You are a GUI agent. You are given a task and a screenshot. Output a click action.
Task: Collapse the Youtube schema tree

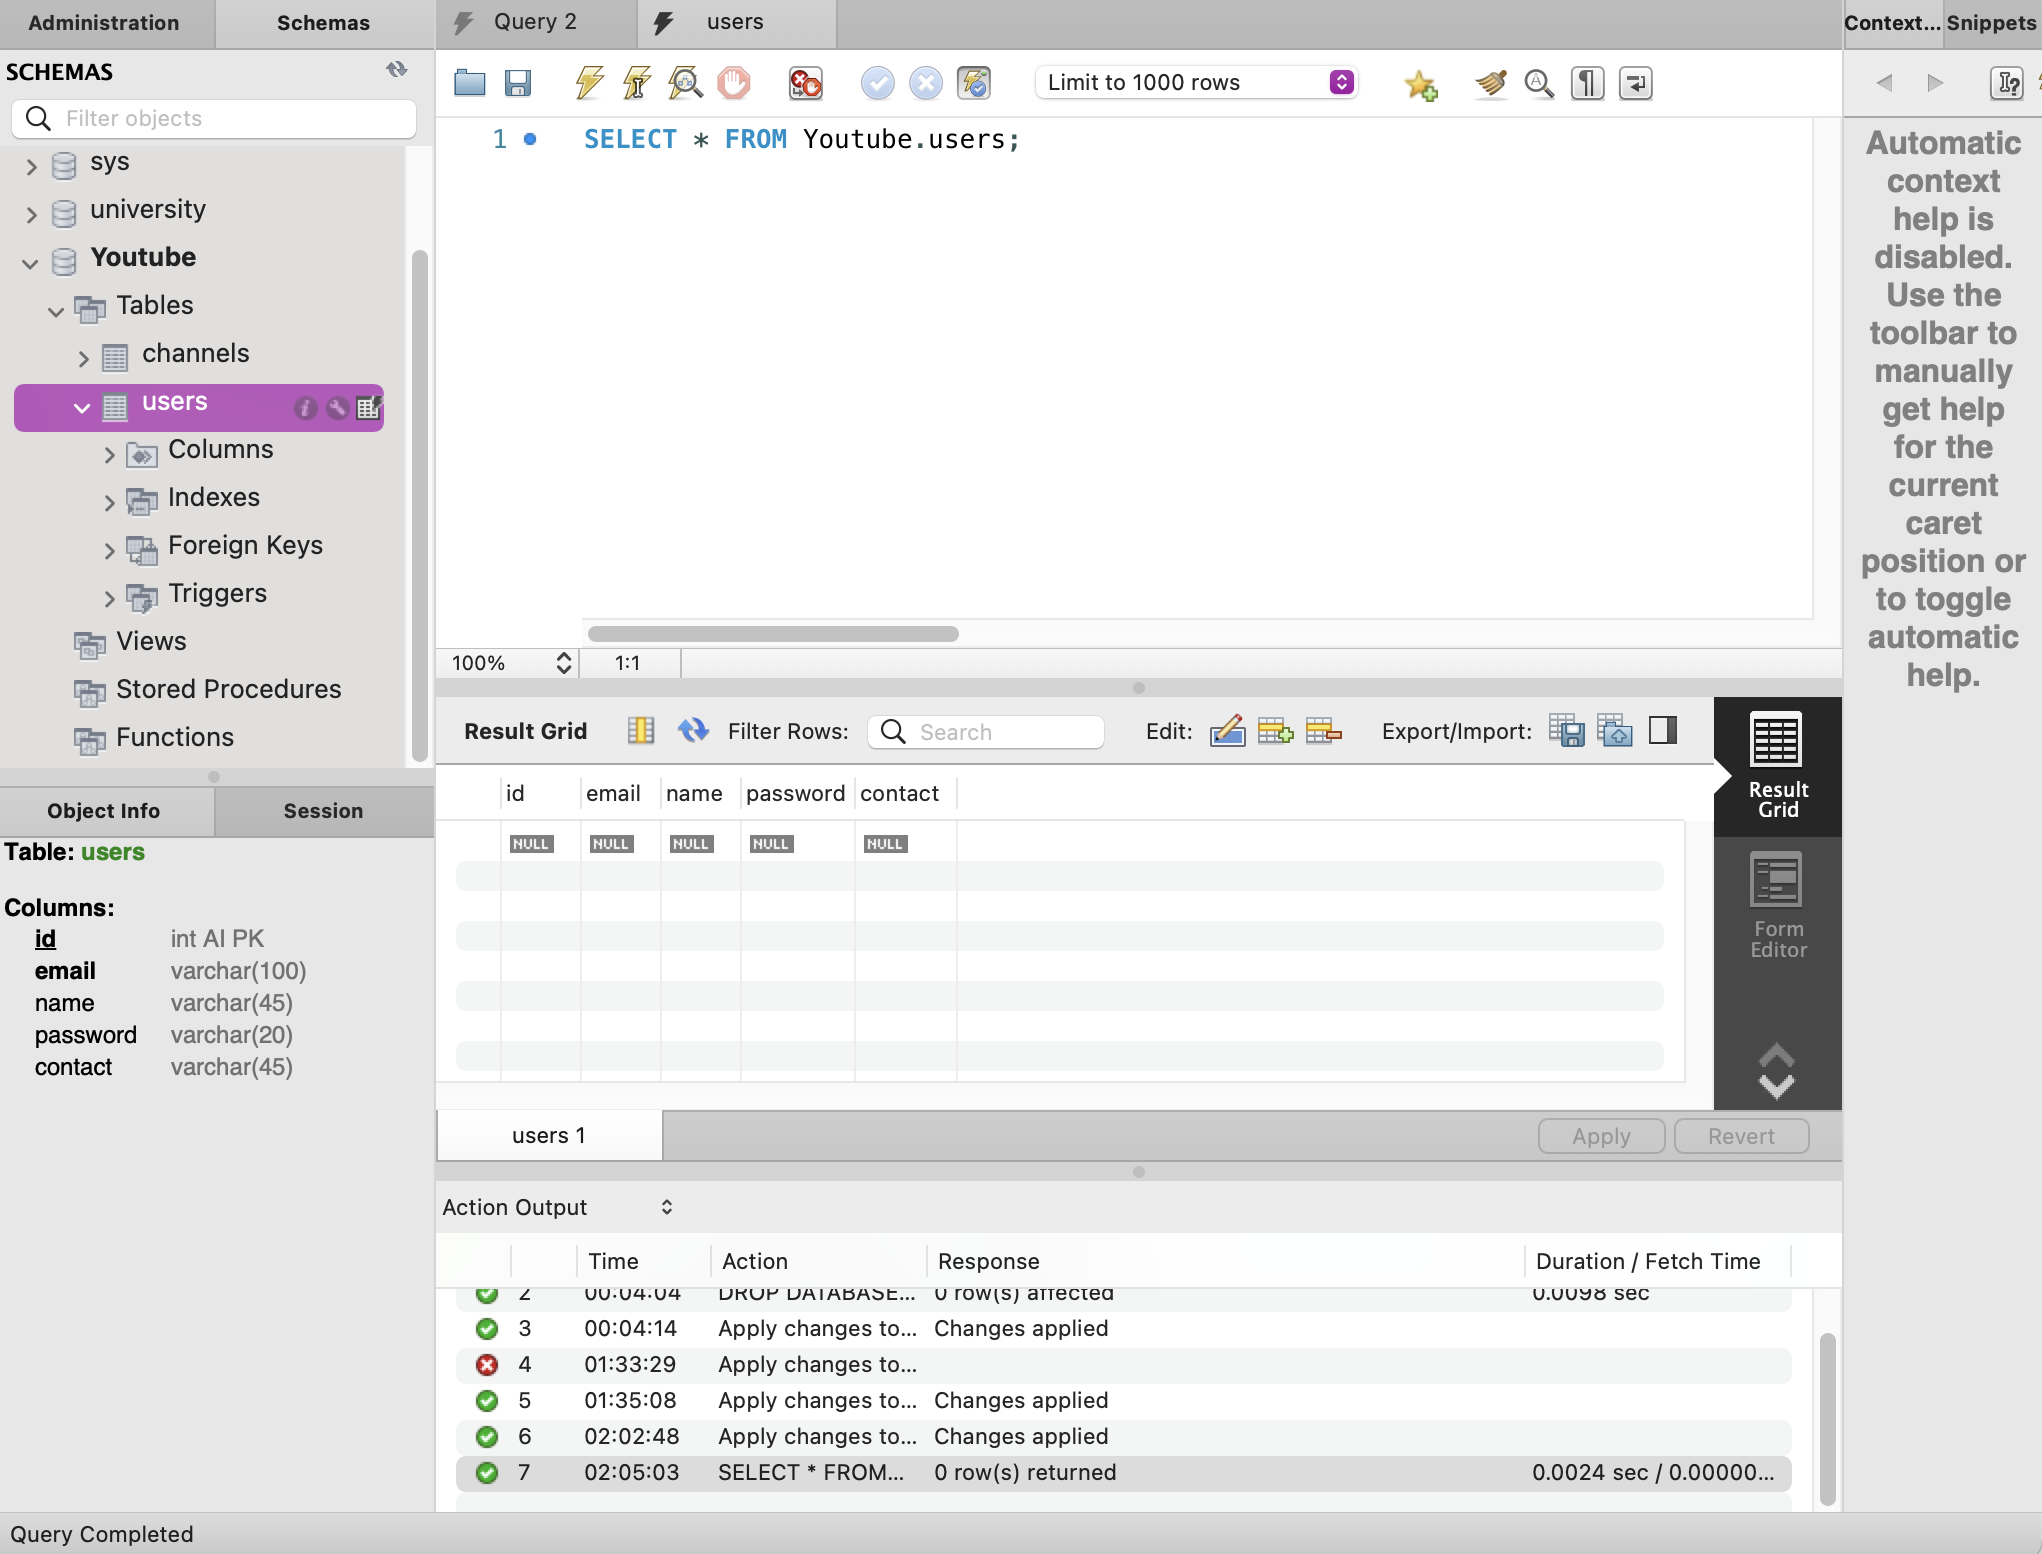click(31, 262)
